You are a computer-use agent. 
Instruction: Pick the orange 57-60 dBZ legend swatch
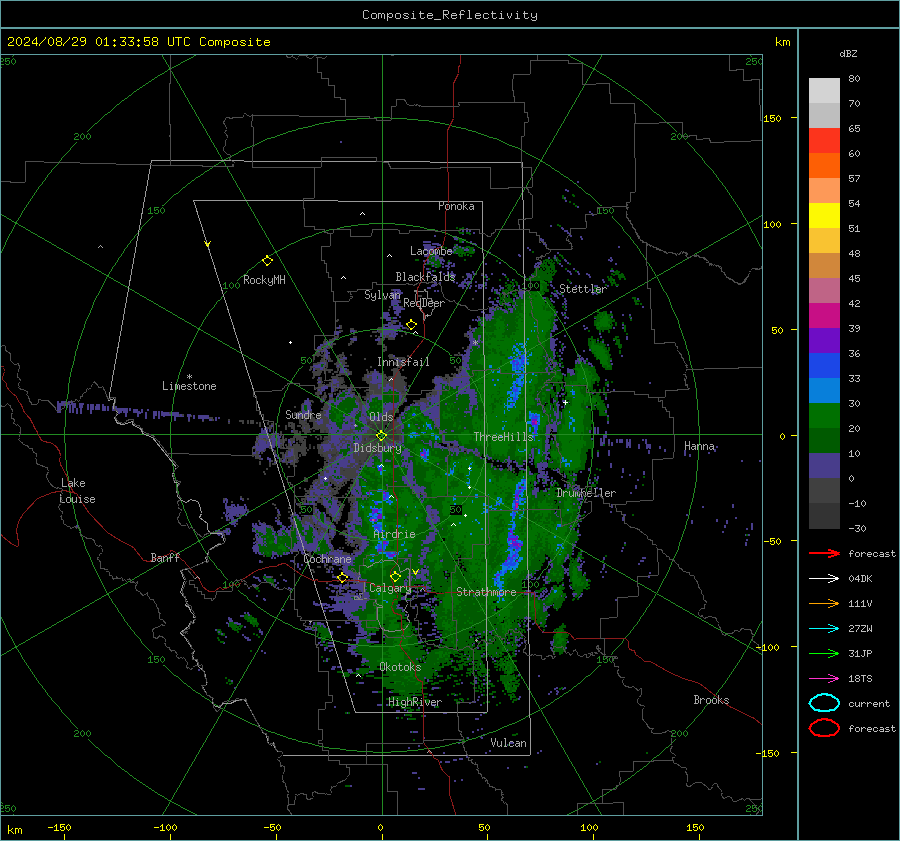point(824,166)
